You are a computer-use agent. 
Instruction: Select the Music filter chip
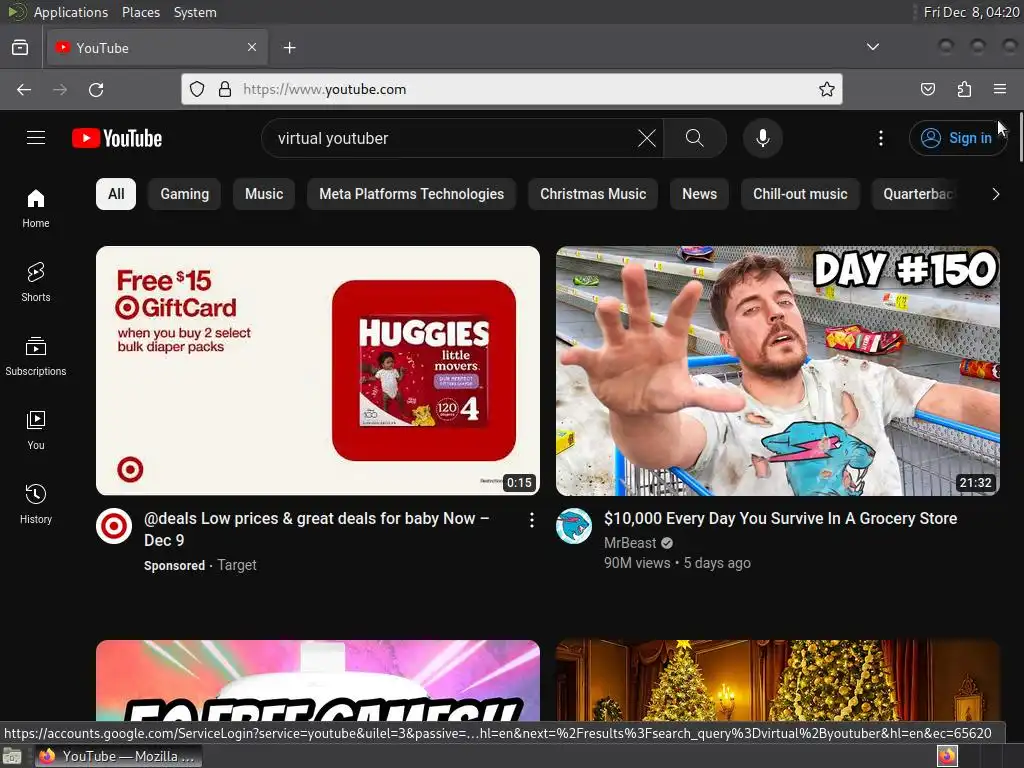(264, 194)
